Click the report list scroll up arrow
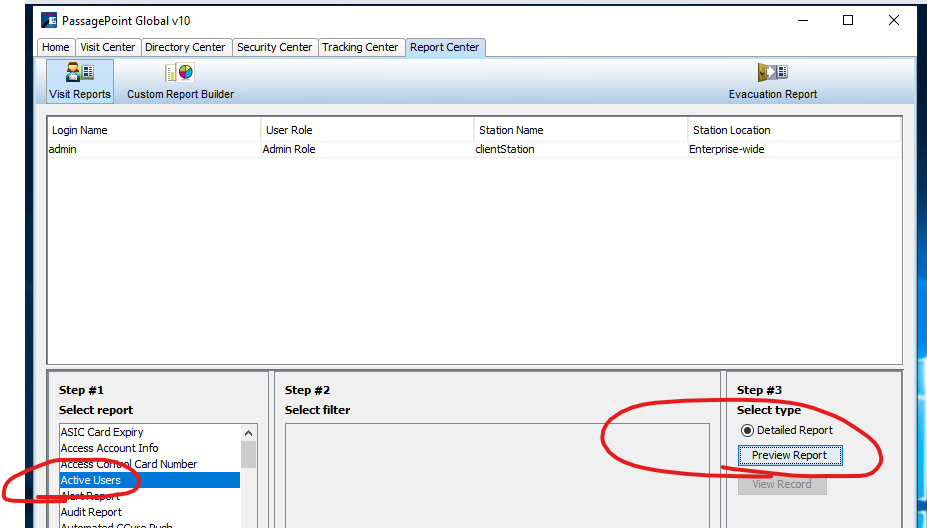This screenshot has width=927, height=528. (248, 433)
